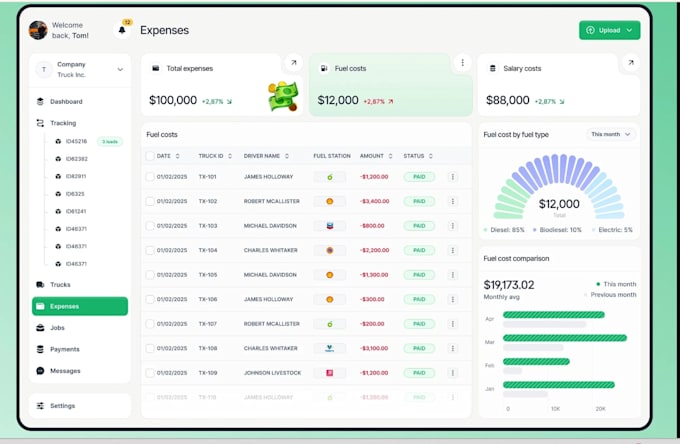The height and width of the screenshot is (444, 680).
Task: Check the TX-104 row checkbox
Action: pos(150,250)
